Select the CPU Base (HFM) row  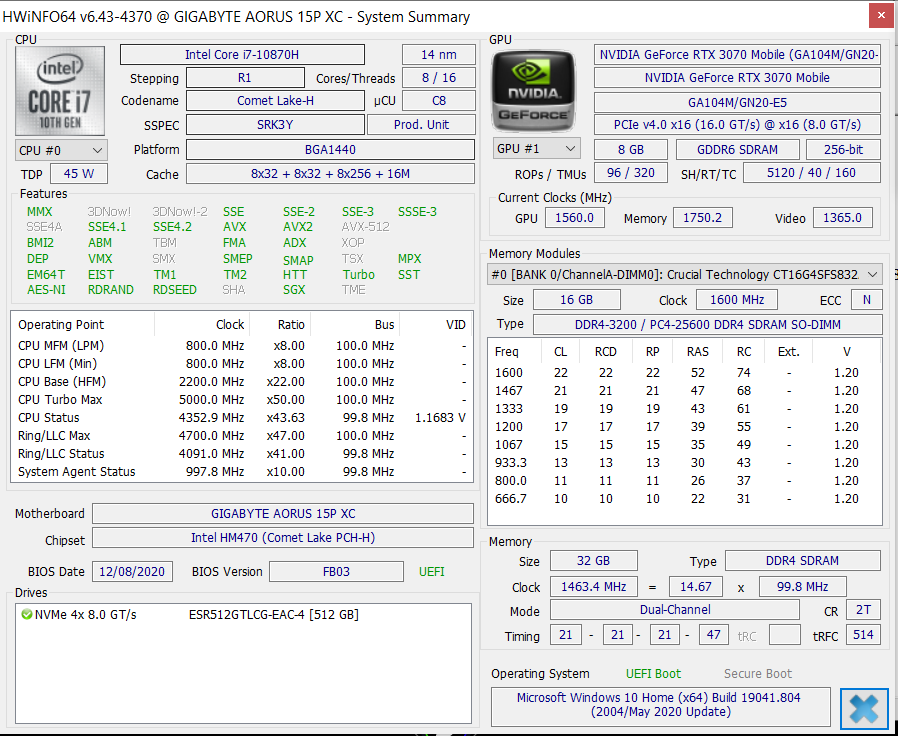(242, 381)
